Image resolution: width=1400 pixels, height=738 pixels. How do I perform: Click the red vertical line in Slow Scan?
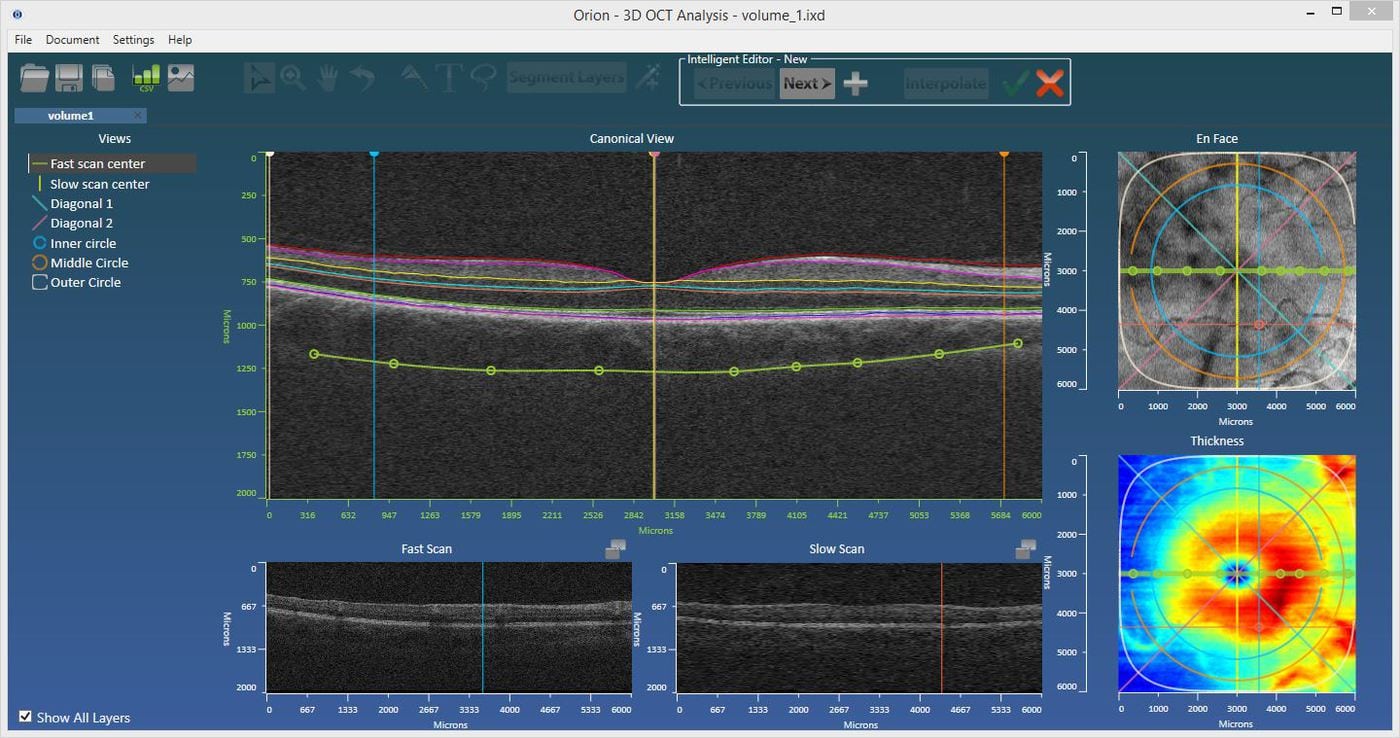pos(941,627)
